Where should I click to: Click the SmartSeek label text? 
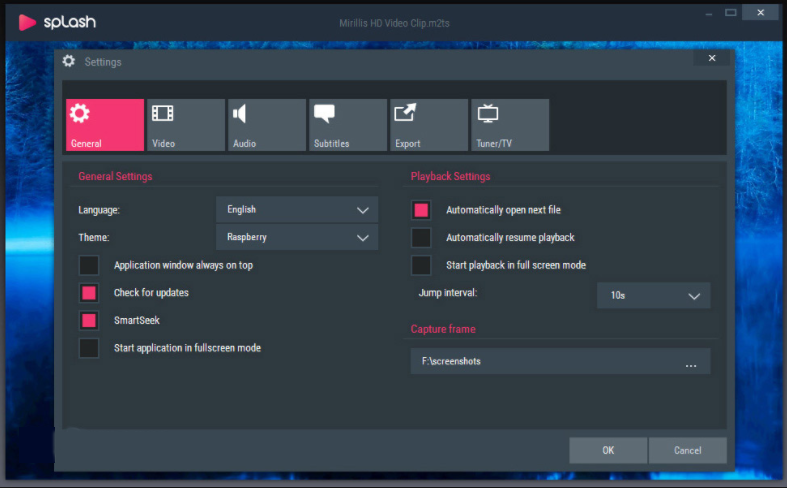click(x=137, y=320)
